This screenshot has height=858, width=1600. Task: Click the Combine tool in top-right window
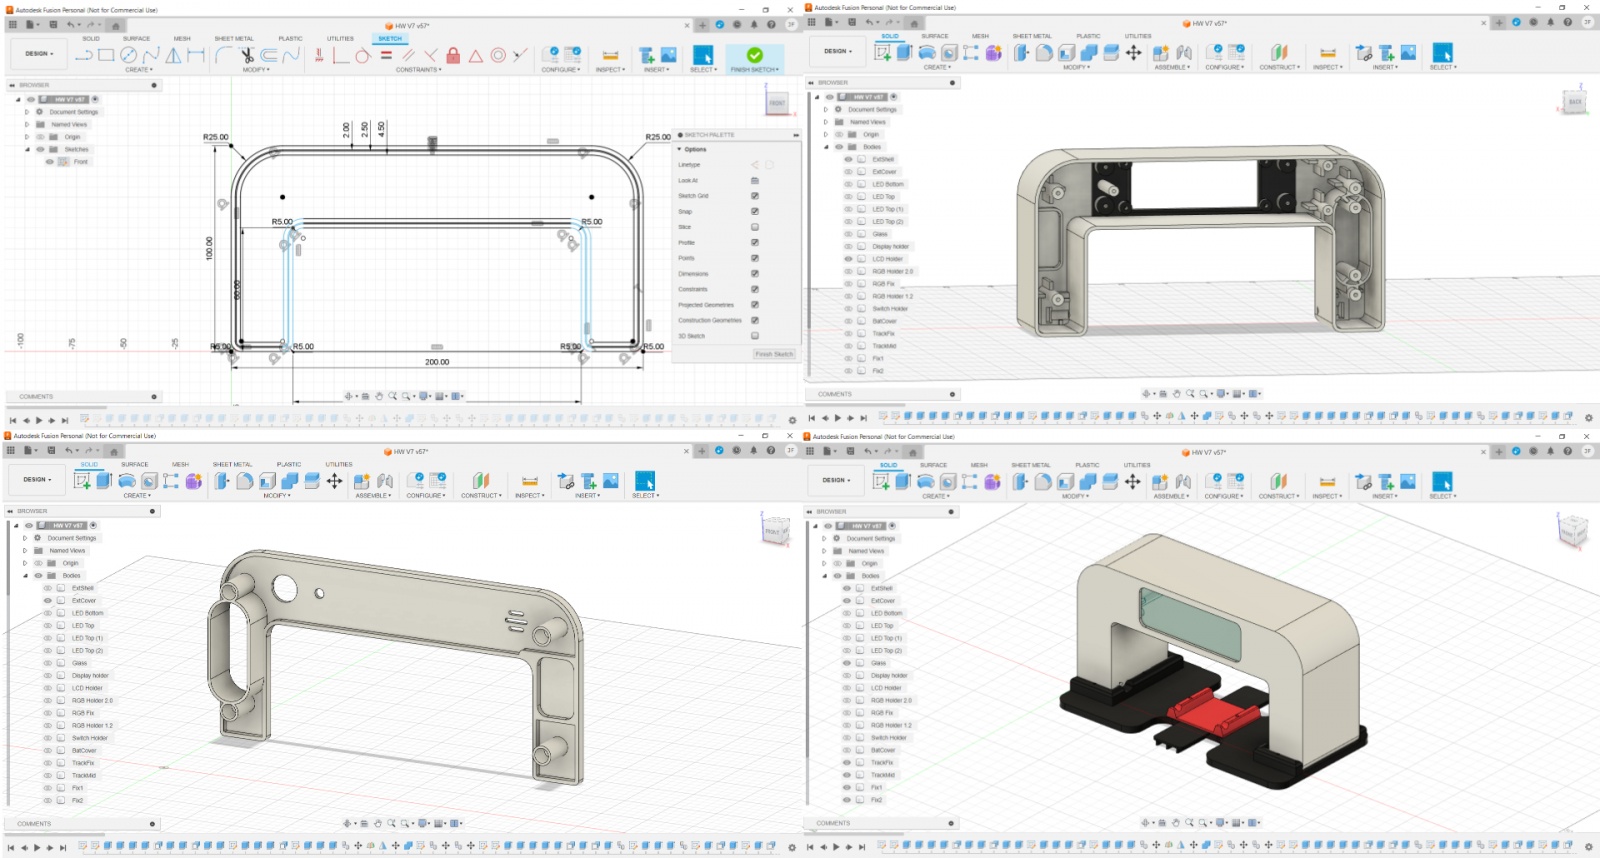coord(1088,52)
